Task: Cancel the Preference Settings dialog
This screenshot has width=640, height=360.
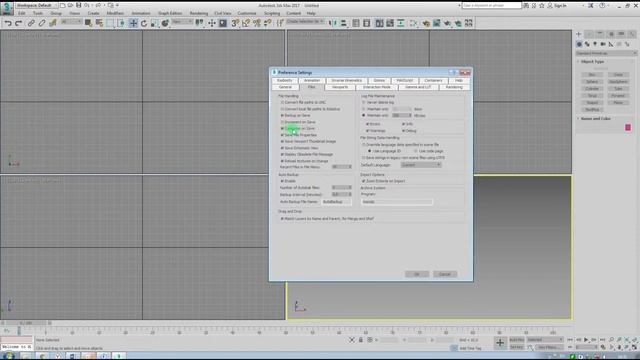Action: (x=444, y=274)
